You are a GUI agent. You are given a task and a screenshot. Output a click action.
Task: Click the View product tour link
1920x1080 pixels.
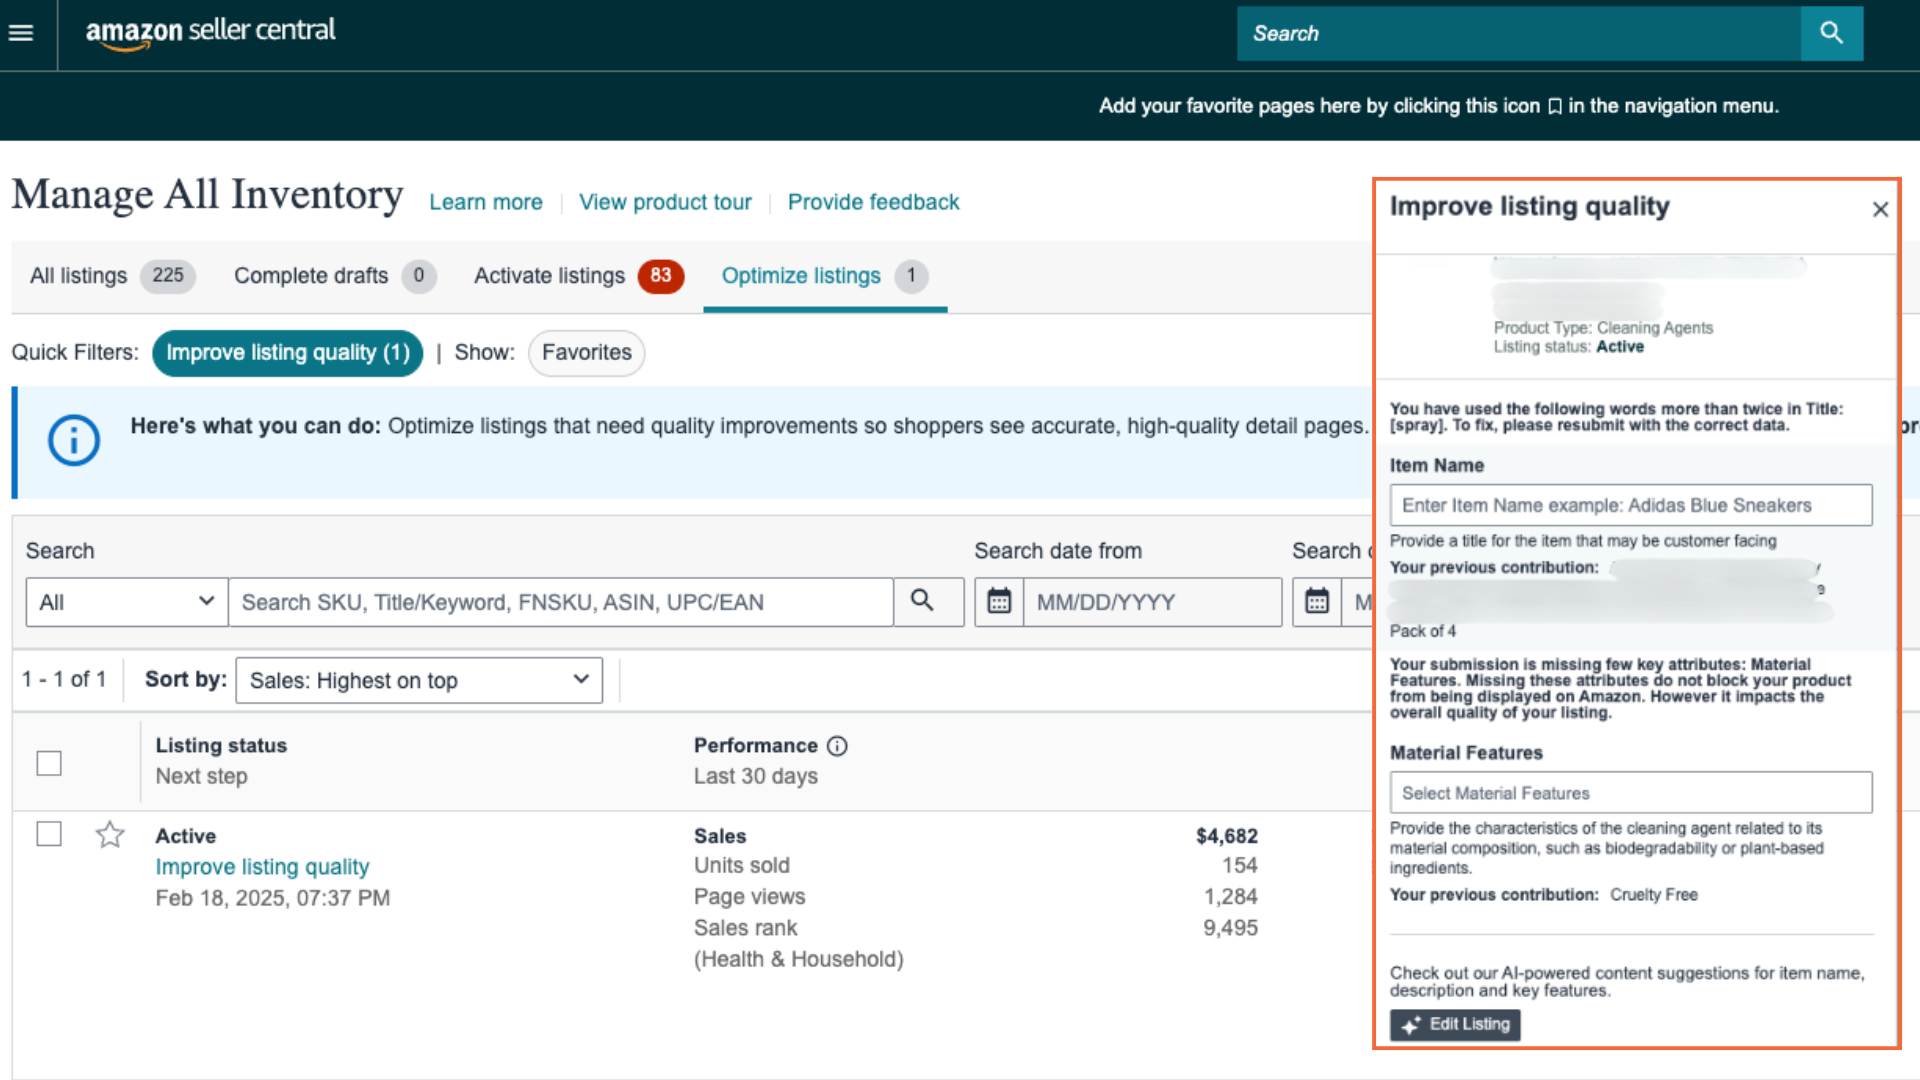[x=665, y=202]
